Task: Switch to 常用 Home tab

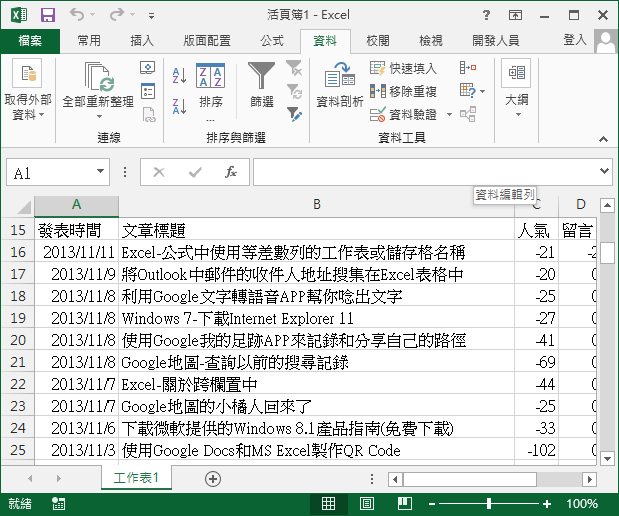Action: pyautogui.click(x=89, y=41)
